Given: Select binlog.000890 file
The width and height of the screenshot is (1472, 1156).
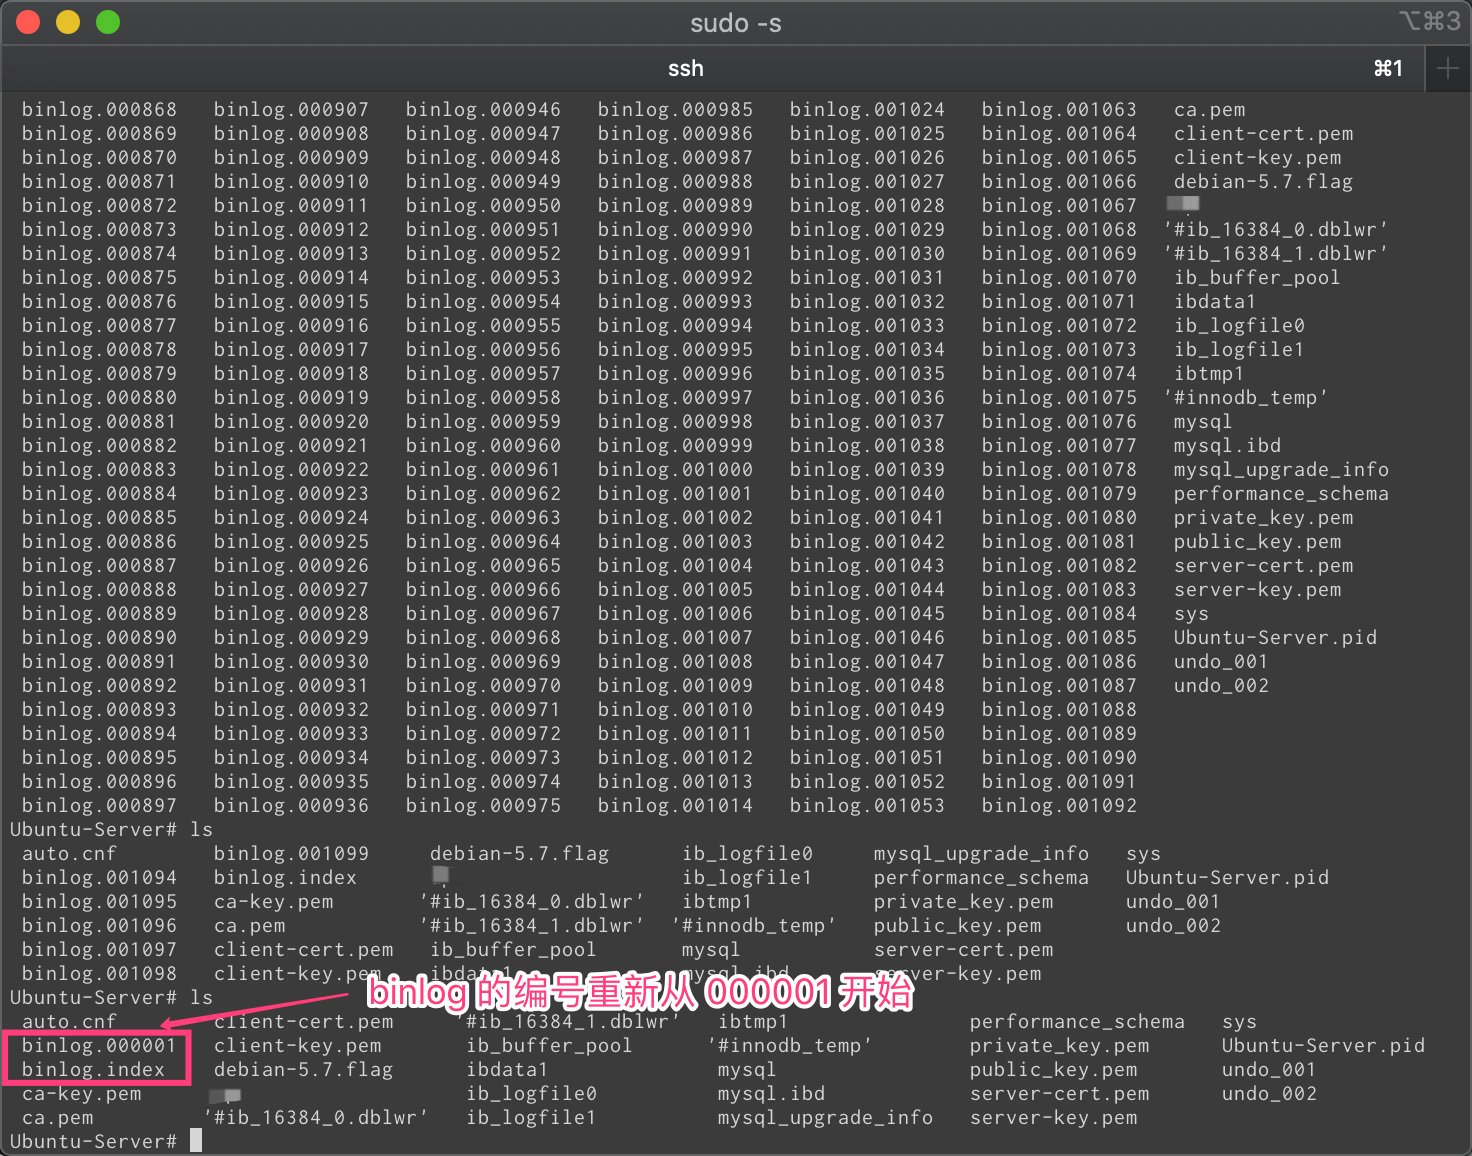Looking at the screenshot, I should click(x=99, y=637).
